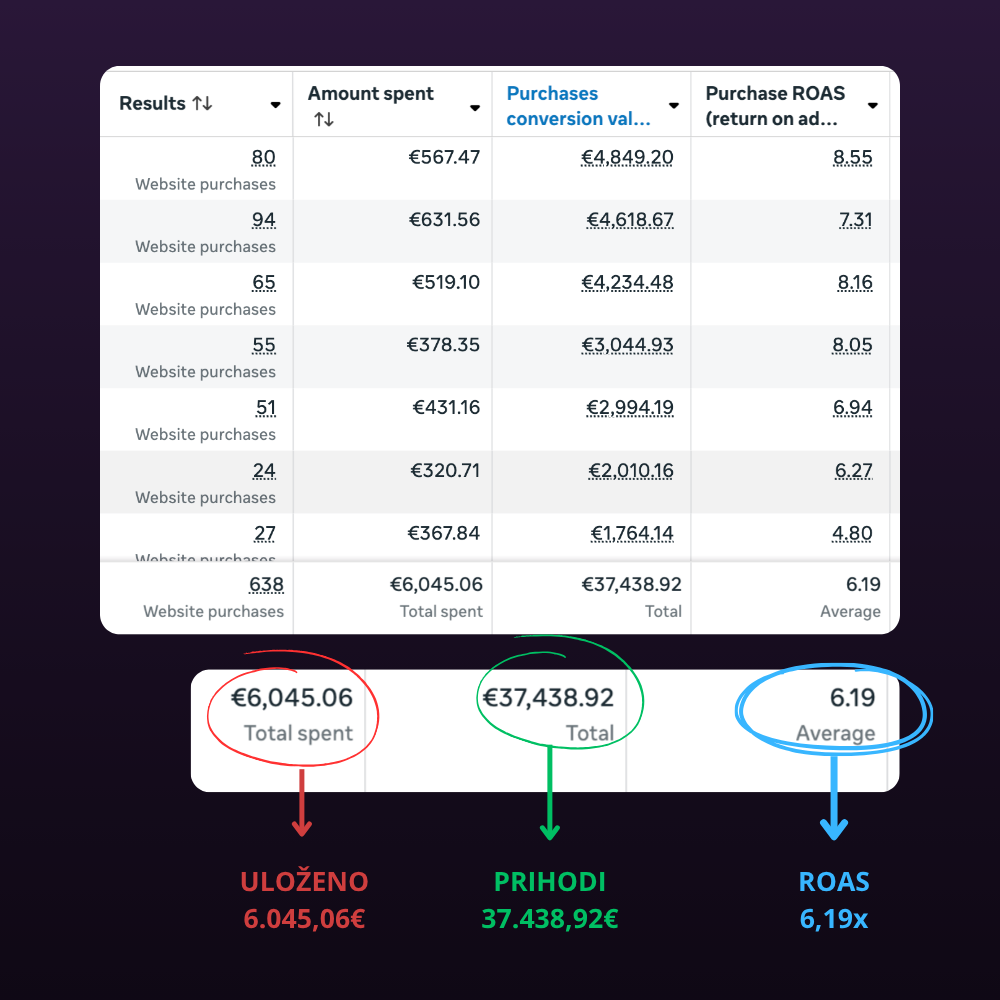This screenshot has height=1000, width=1000.
Task: Click the red-circled €6,045.06 Total spent
Action: pos(292,698)
